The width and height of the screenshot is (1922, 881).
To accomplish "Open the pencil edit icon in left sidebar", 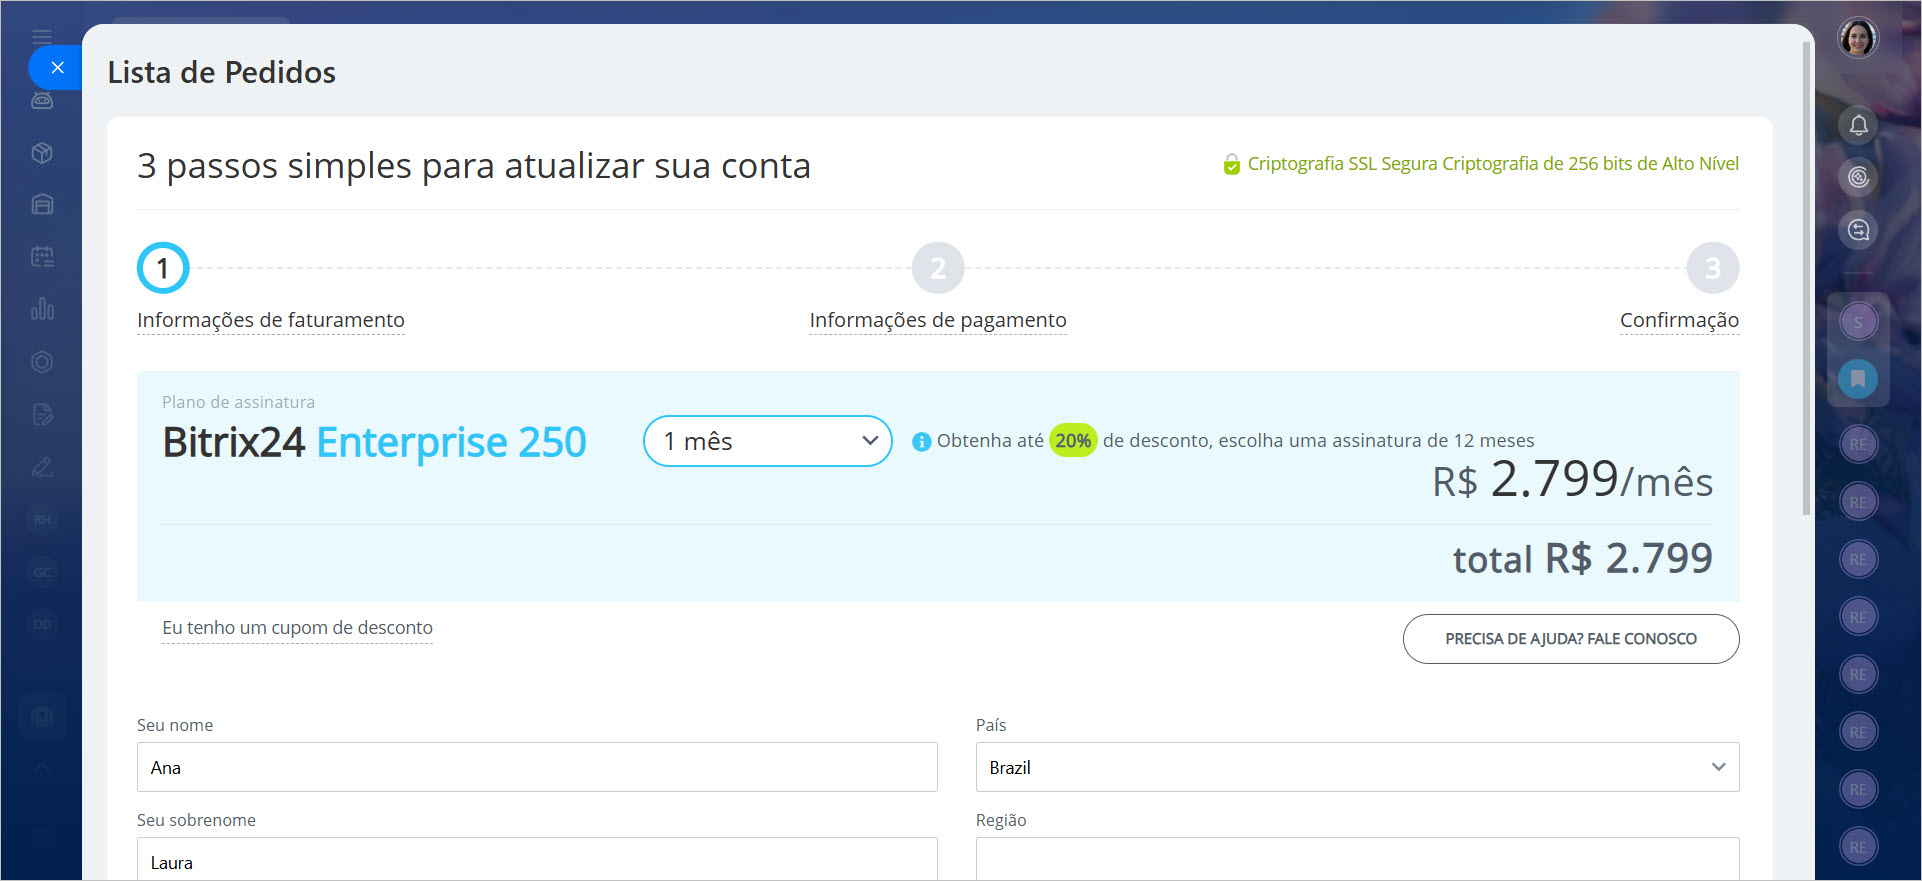I will pos(42,467).
